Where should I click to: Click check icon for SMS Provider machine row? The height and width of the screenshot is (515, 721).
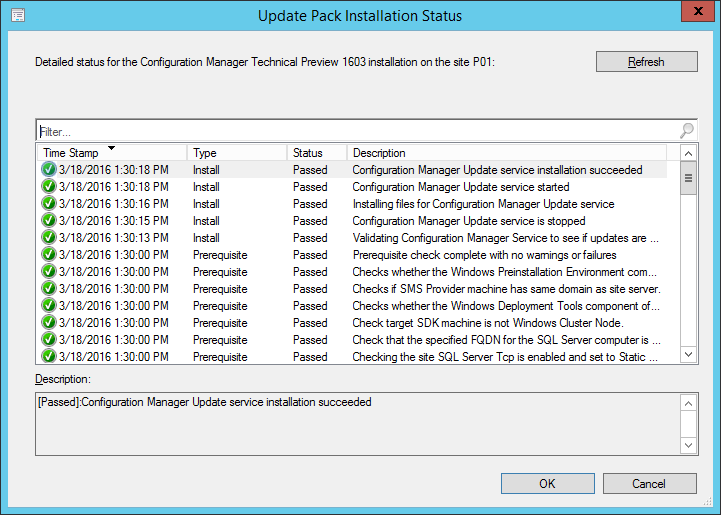(49, 289)
